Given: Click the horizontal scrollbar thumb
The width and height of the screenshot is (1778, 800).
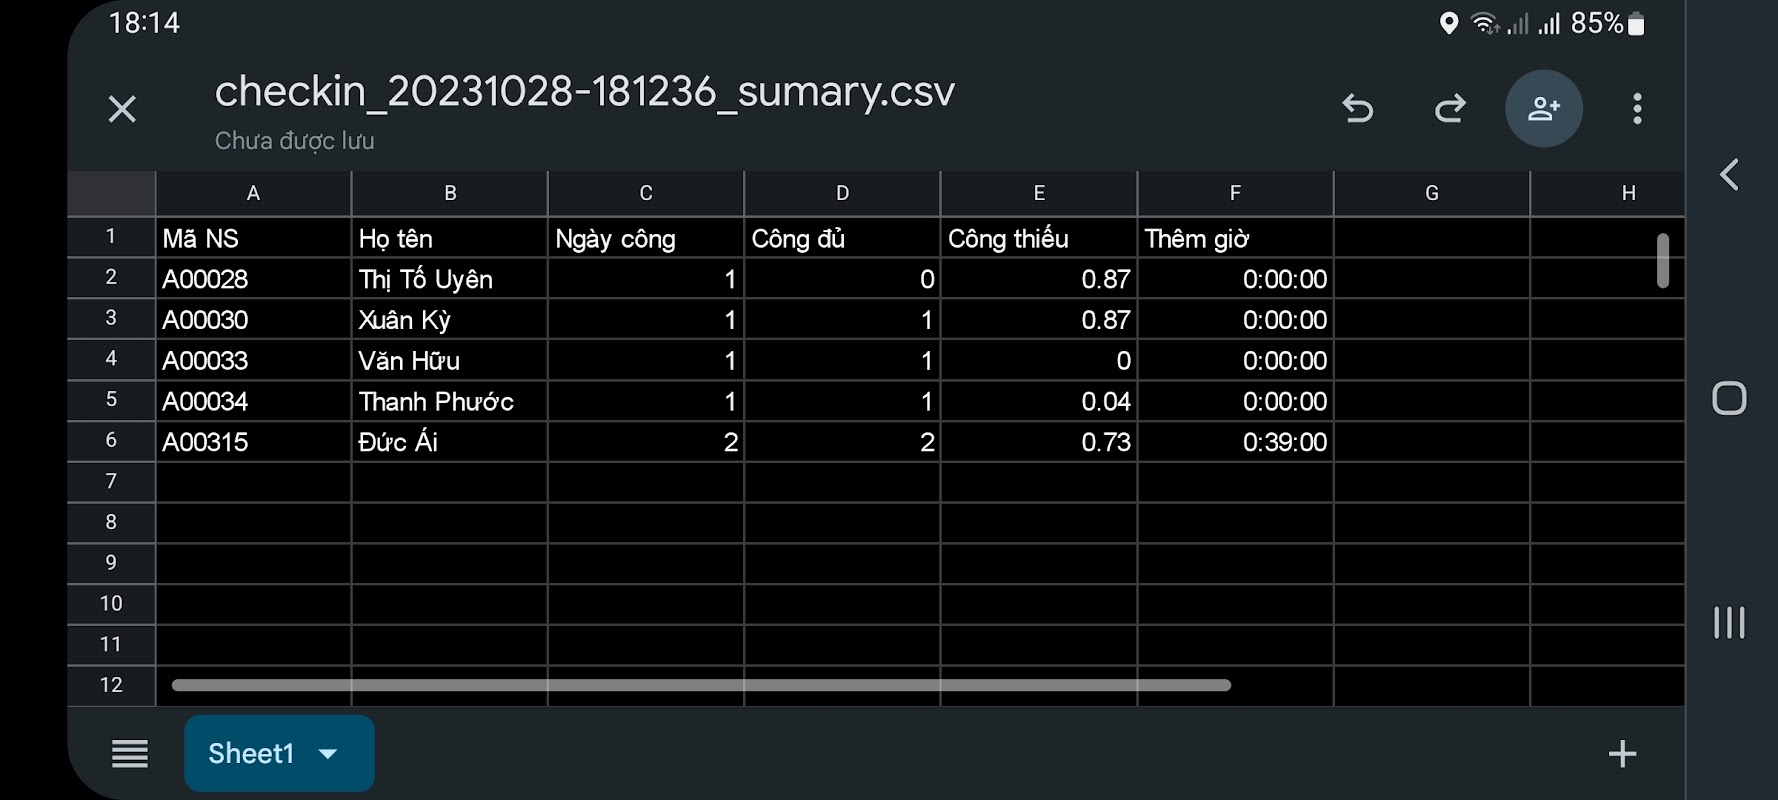Looking at the screenshot, I should click(701, 685).
